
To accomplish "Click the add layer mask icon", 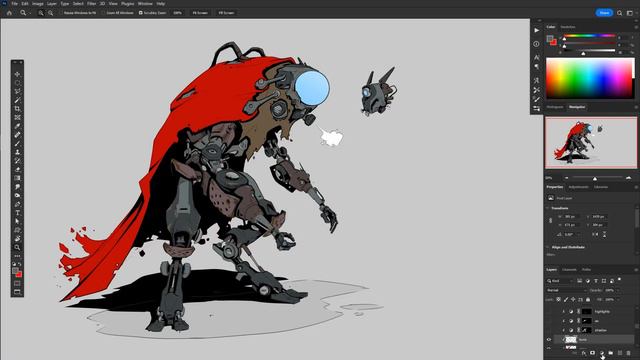I will 592,353.
